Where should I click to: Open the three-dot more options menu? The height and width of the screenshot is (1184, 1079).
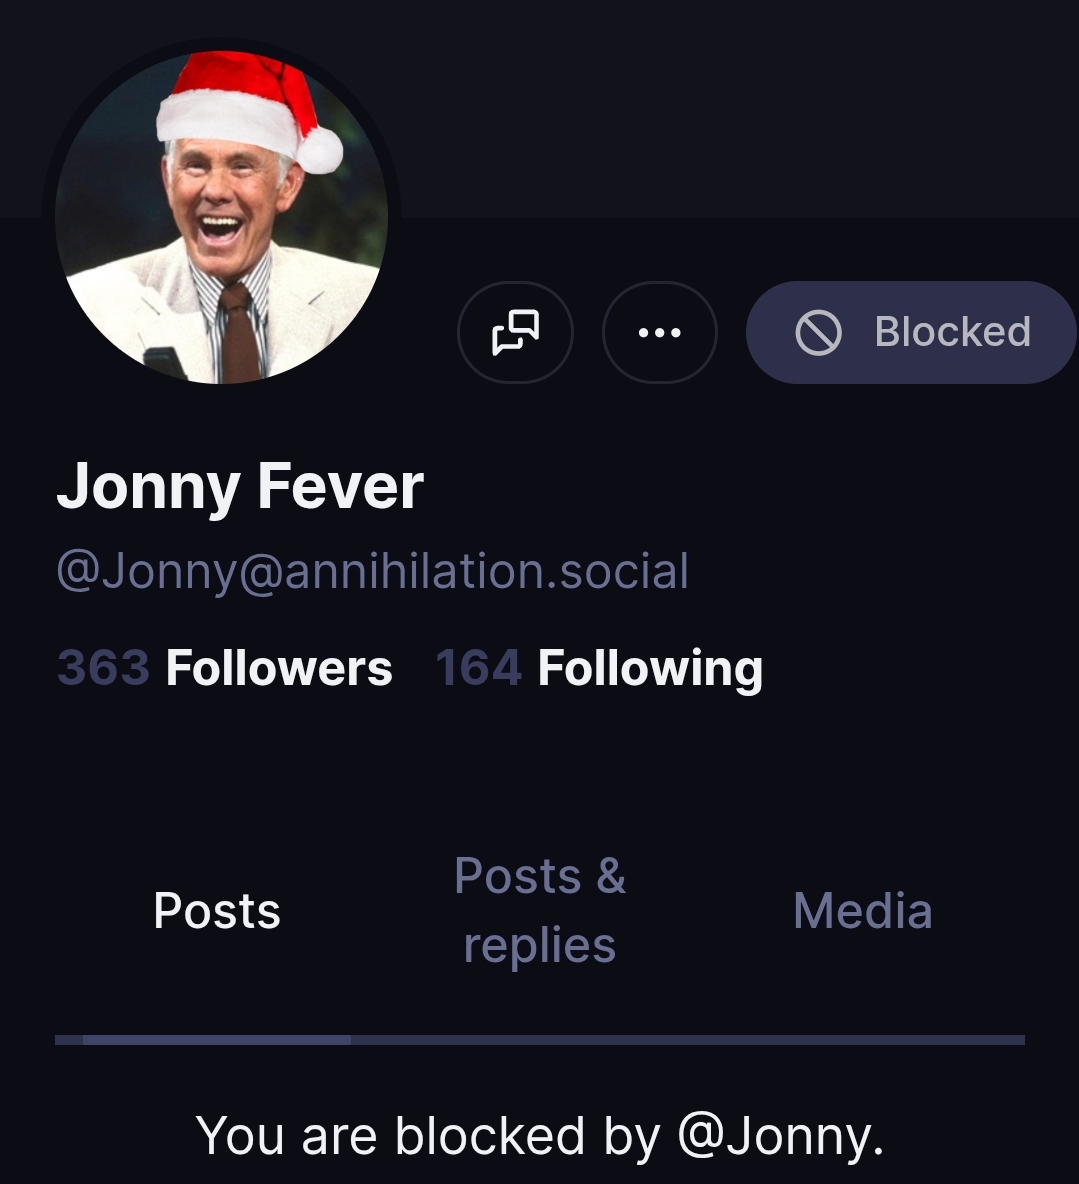coord(659,332)
